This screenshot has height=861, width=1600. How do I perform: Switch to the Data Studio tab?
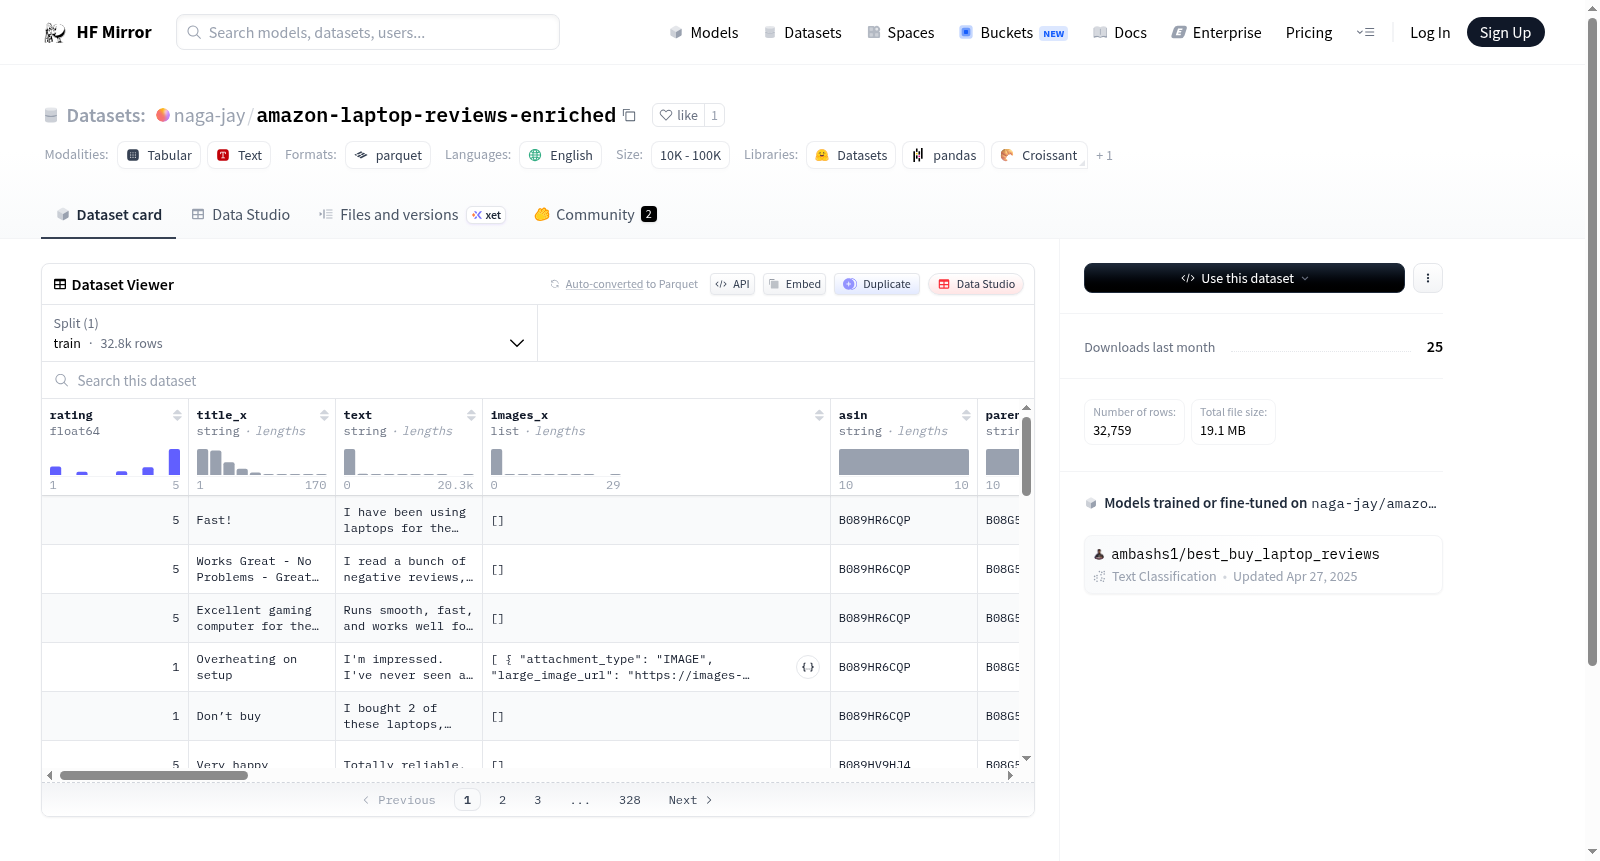[x=241, y=214]
